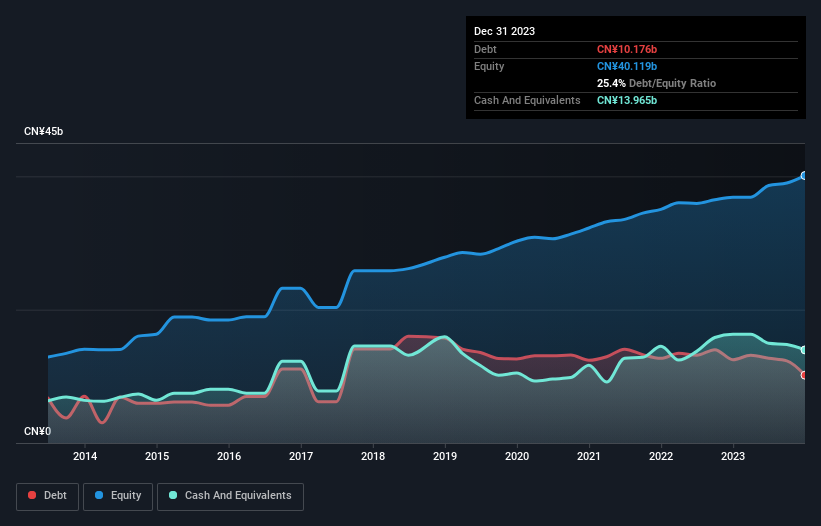This screenshot has height=526, width=821.
Task: Click the 2022 x-axis label
Action: [x=661, y=456]
